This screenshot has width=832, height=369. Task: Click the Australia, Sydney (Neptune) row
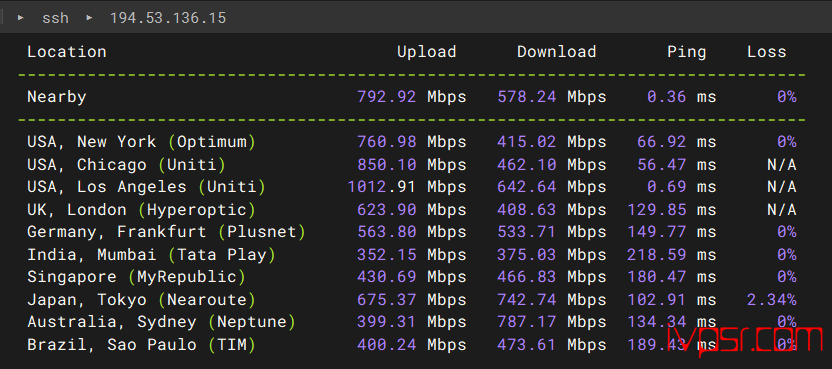(412, 322)
